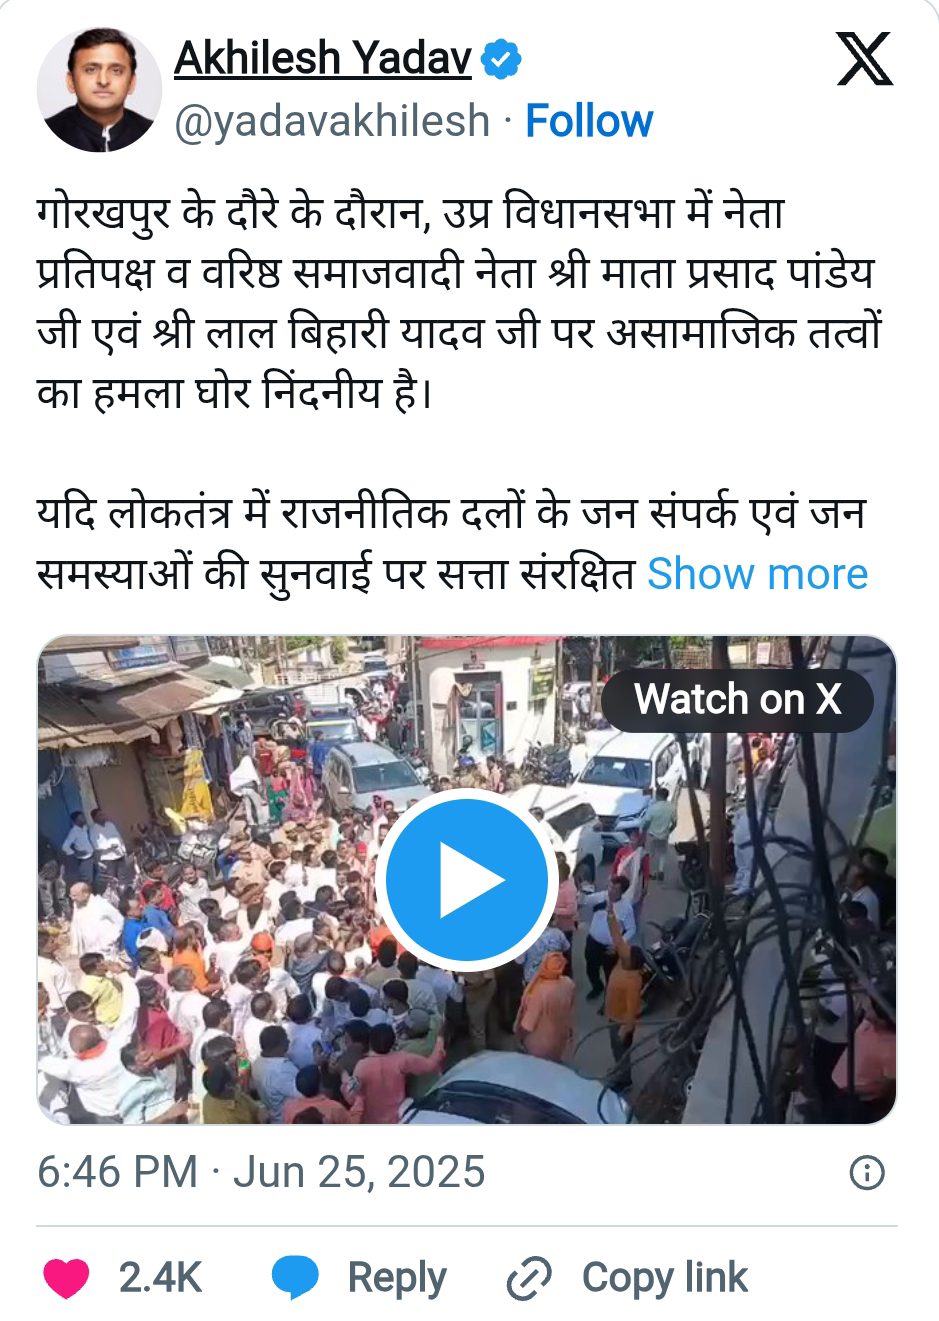939x1321 pixels.
Task: Click the 2.4K likes count
Action: [160, 1278]
